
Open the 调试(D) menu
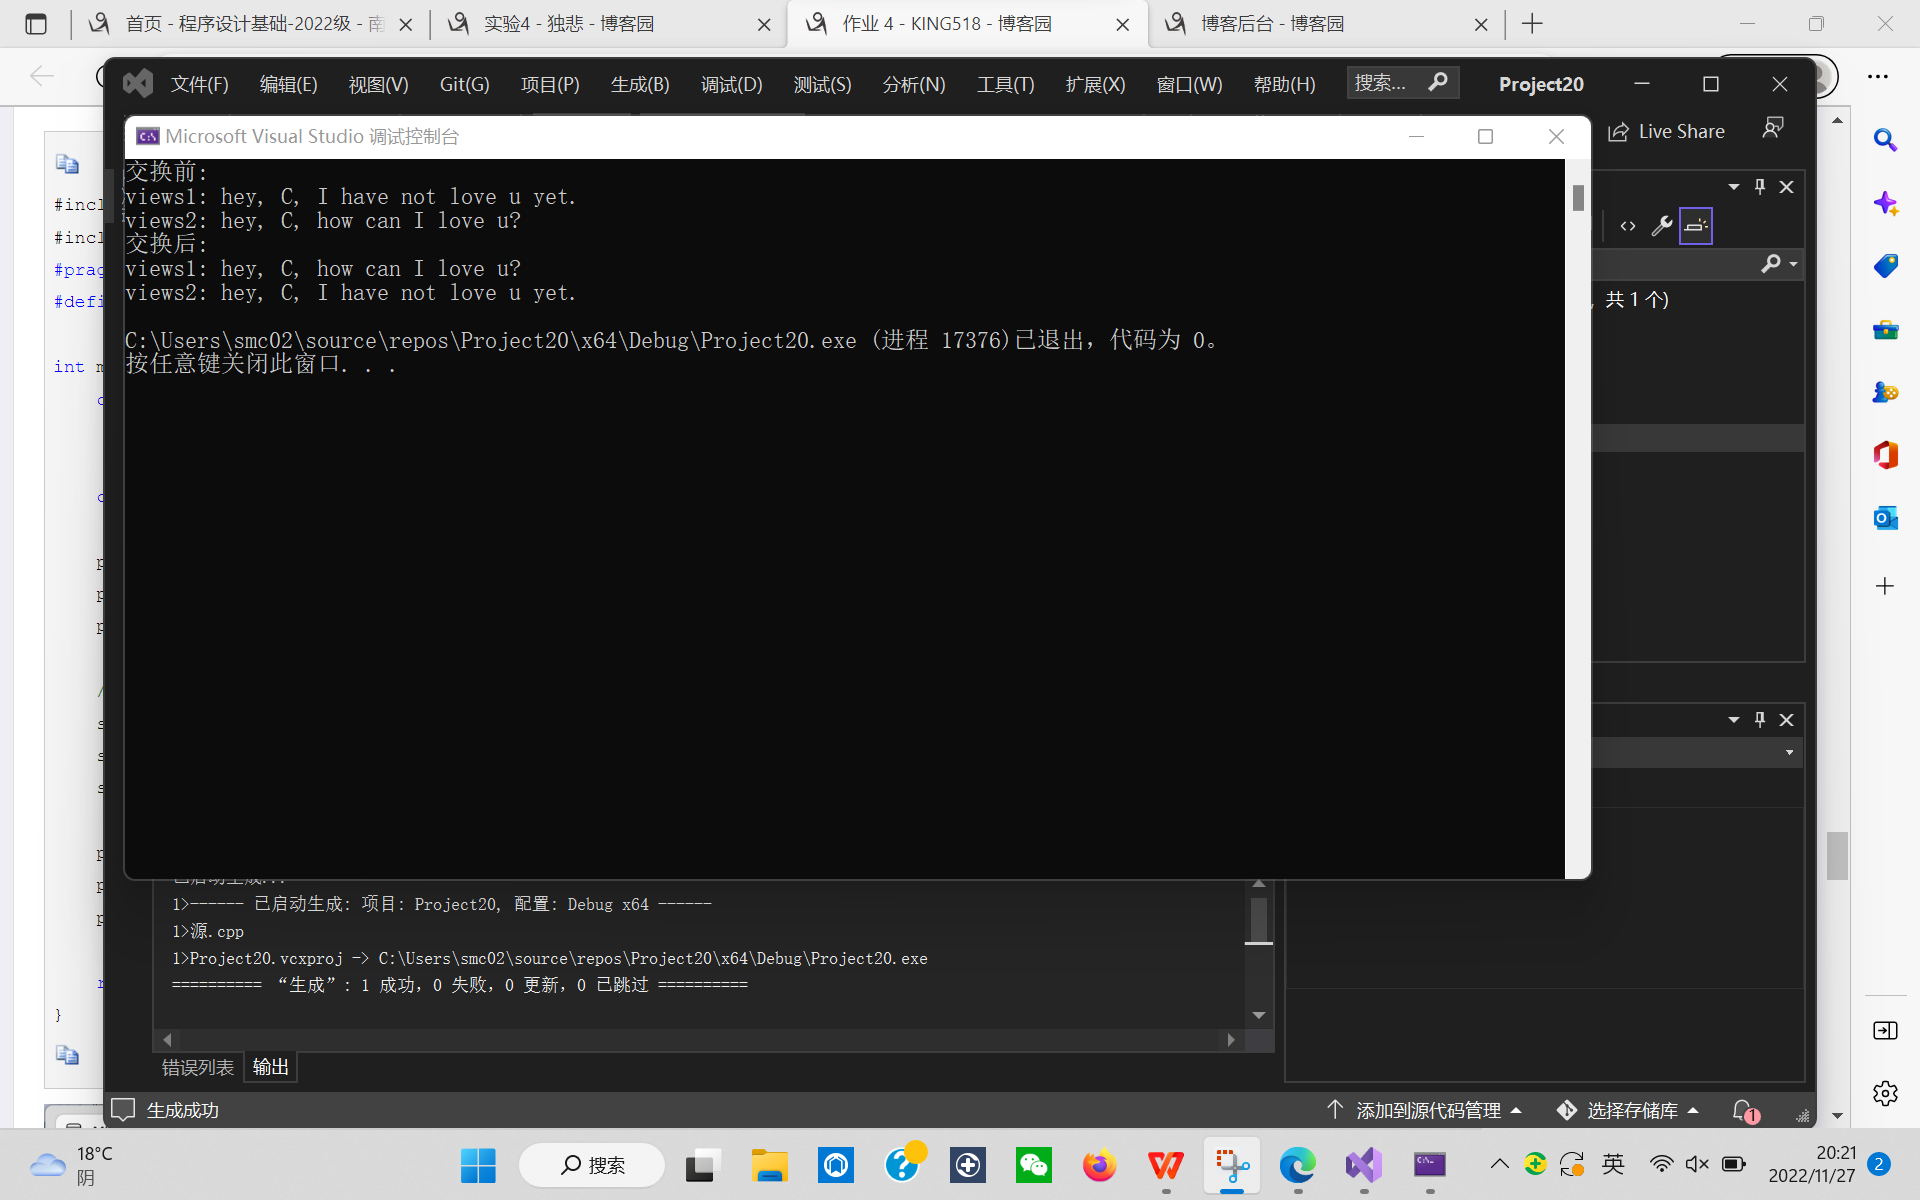[x=731, y=84]
